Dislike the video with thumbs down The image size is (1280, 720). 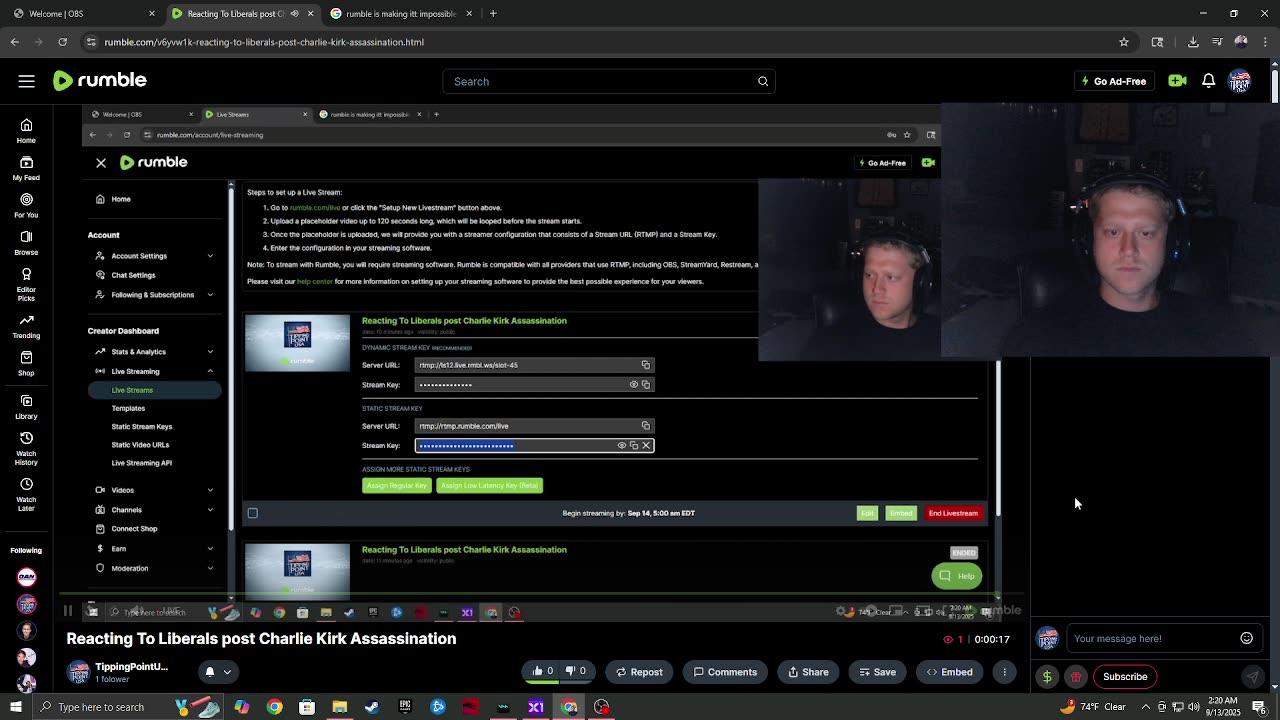click(576, 672)
